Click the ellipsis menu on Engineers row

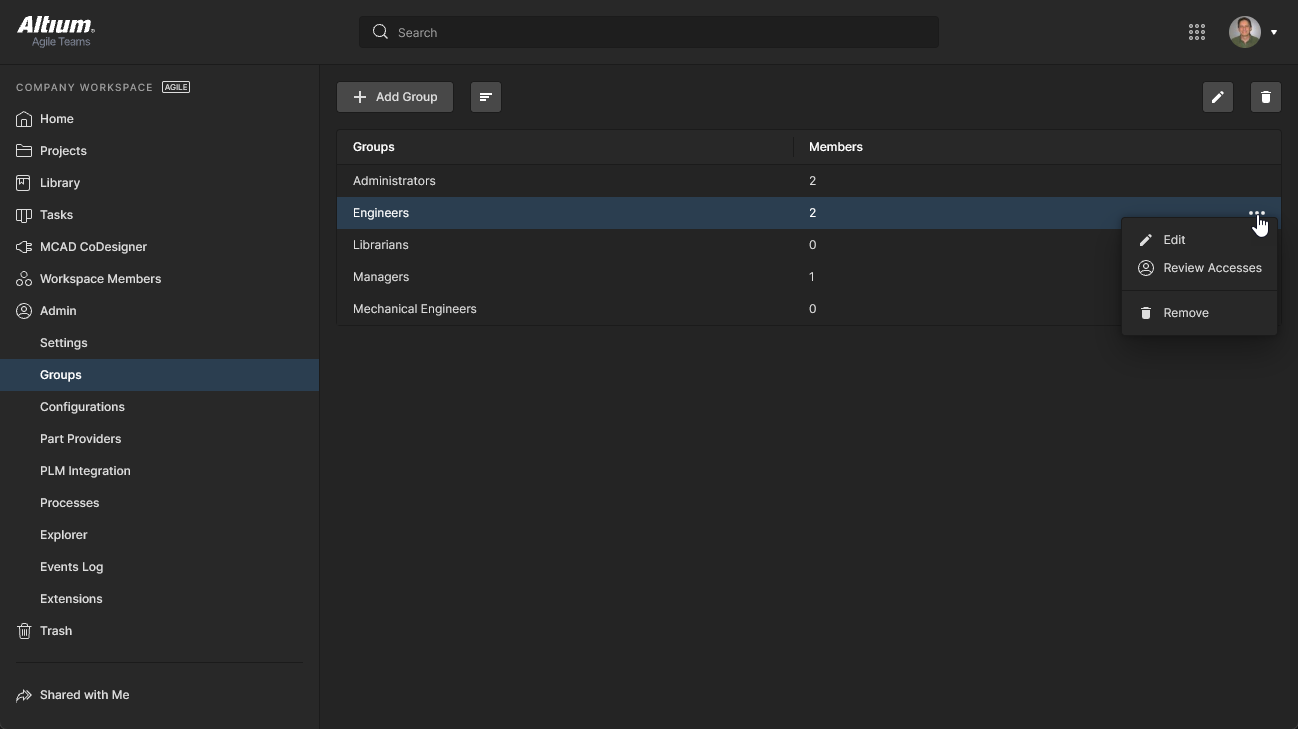1257,213
